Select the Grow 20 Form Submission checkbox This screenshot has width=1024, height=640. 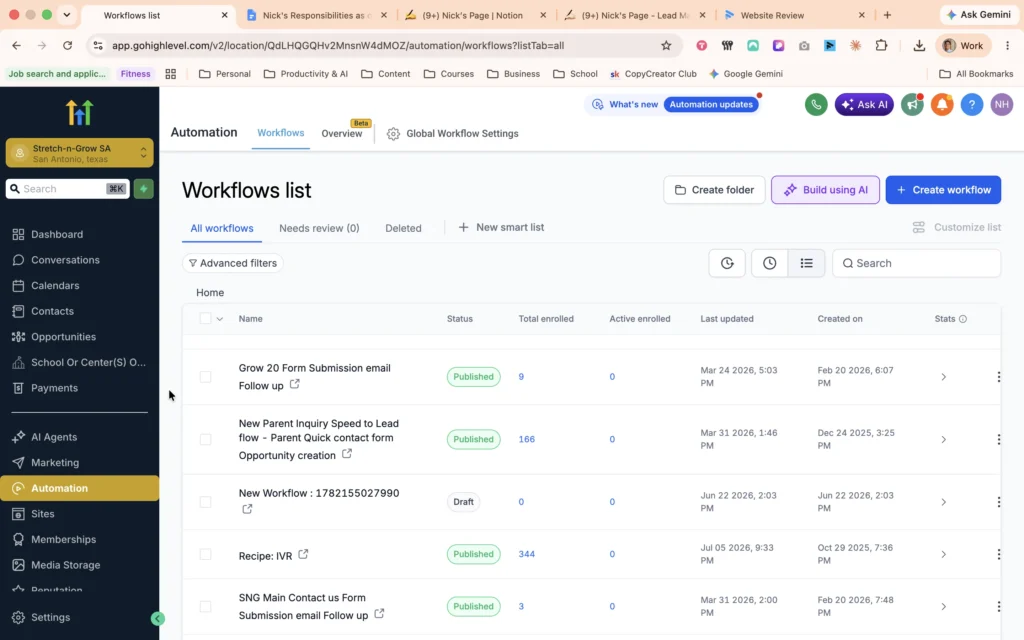[x=205, y=377]
